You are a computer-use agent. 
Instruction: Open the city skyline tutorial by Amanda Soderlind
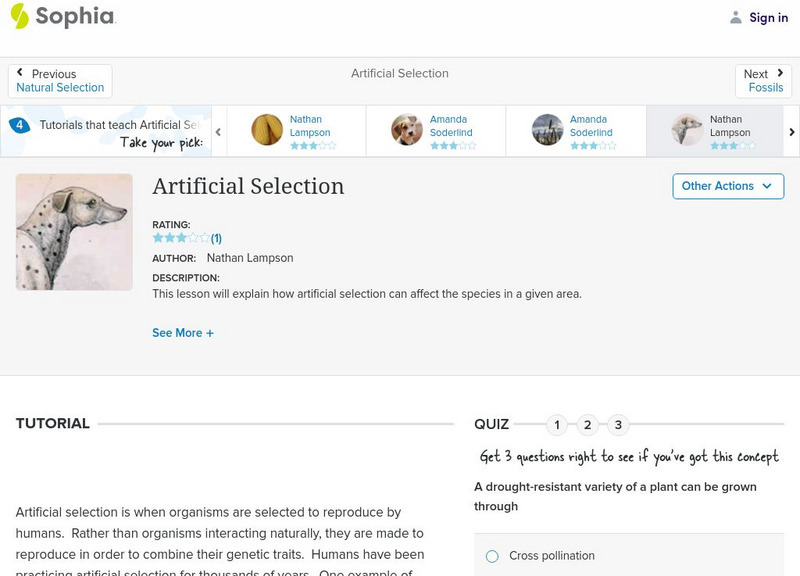point(547,130)
